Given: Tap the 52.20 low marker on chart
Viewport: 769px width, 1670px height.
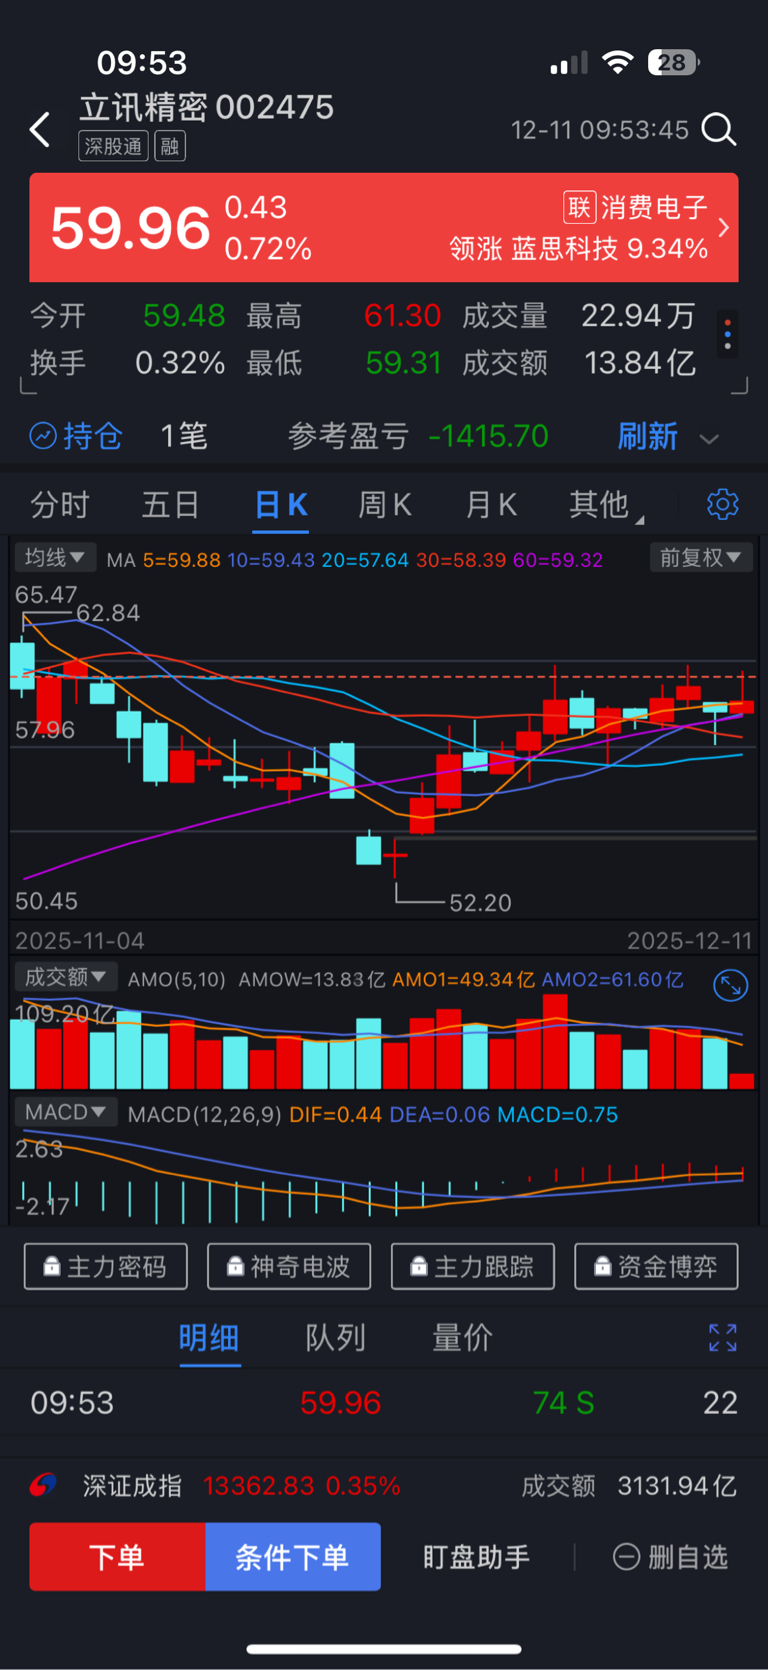Looking at the screenshot, I should click(x=480, y=903).
